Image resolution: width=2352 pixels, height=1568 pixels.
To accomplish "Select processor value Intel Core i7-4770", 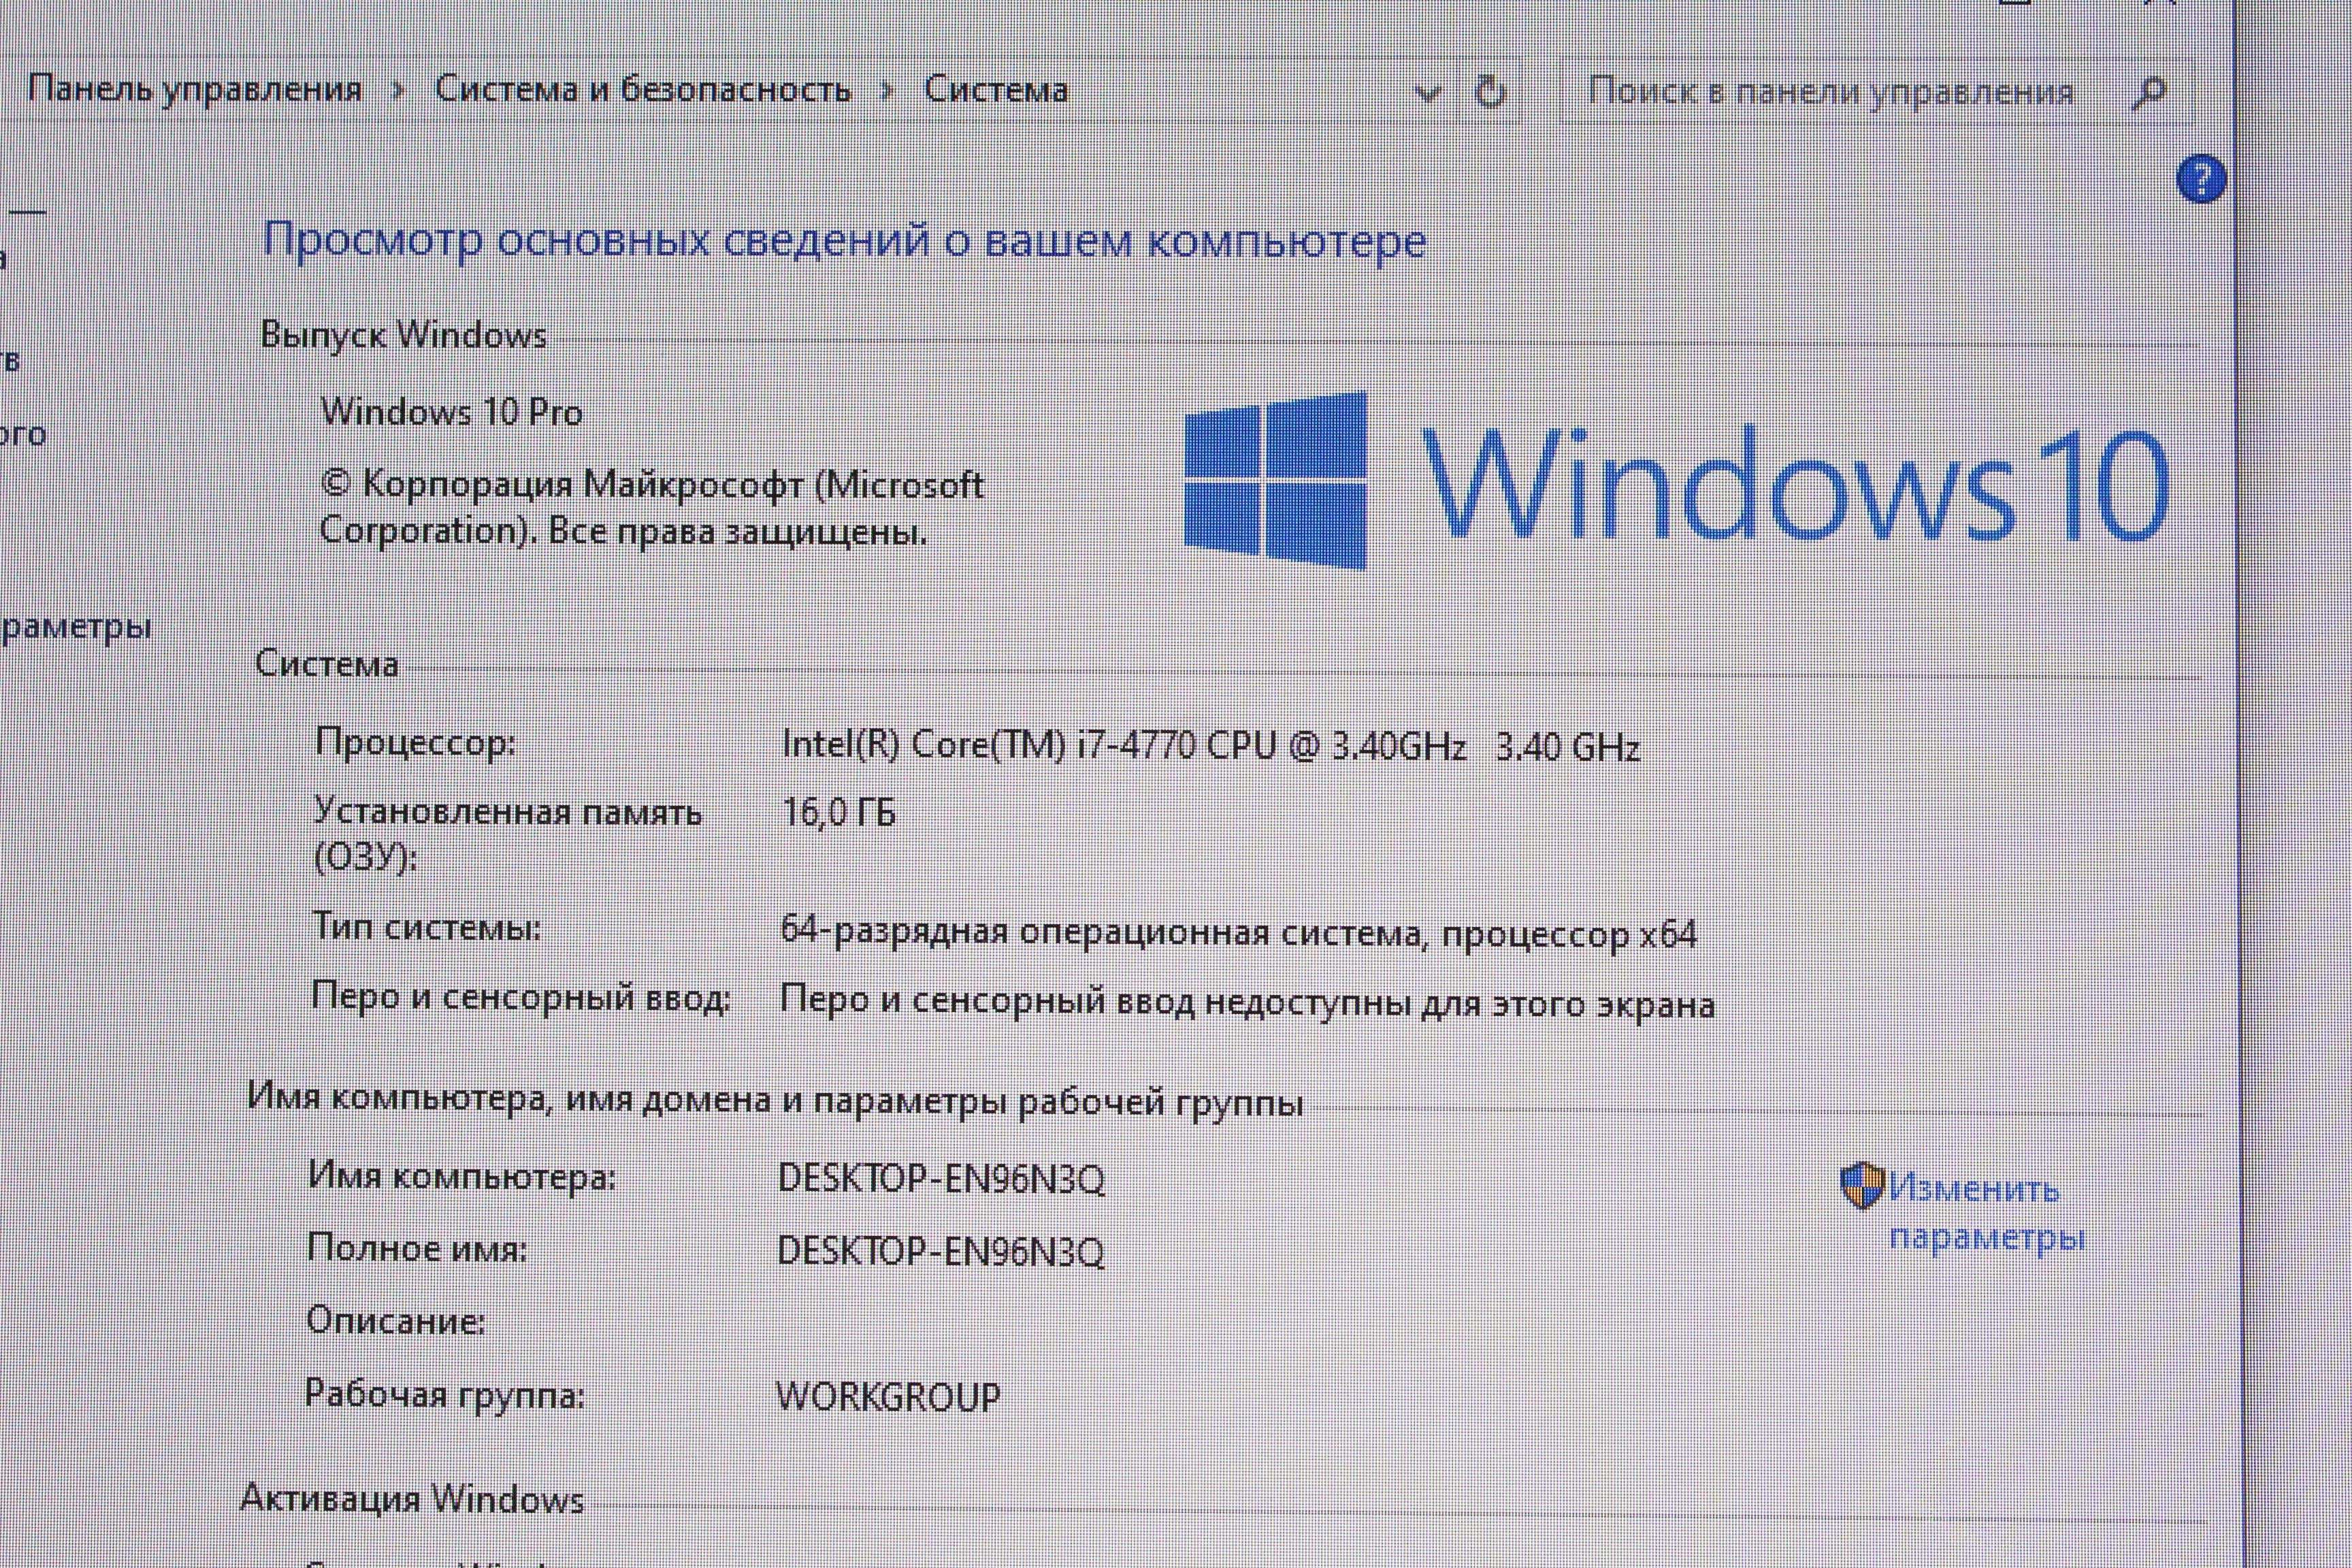I will pos(1210,746).
